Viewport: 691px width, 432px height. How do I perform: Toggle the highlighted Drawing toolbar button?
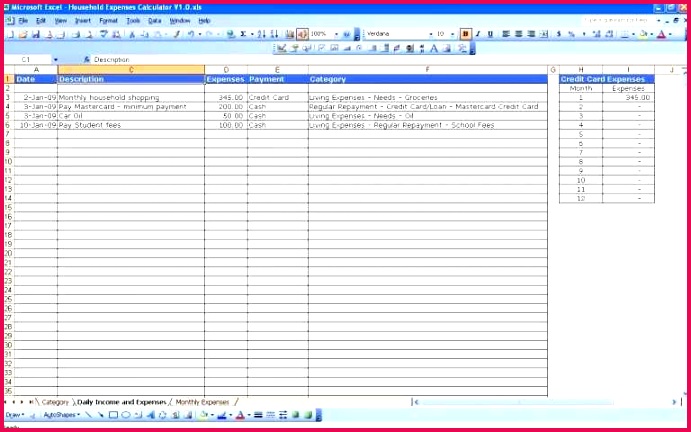(x=302, y=34)
